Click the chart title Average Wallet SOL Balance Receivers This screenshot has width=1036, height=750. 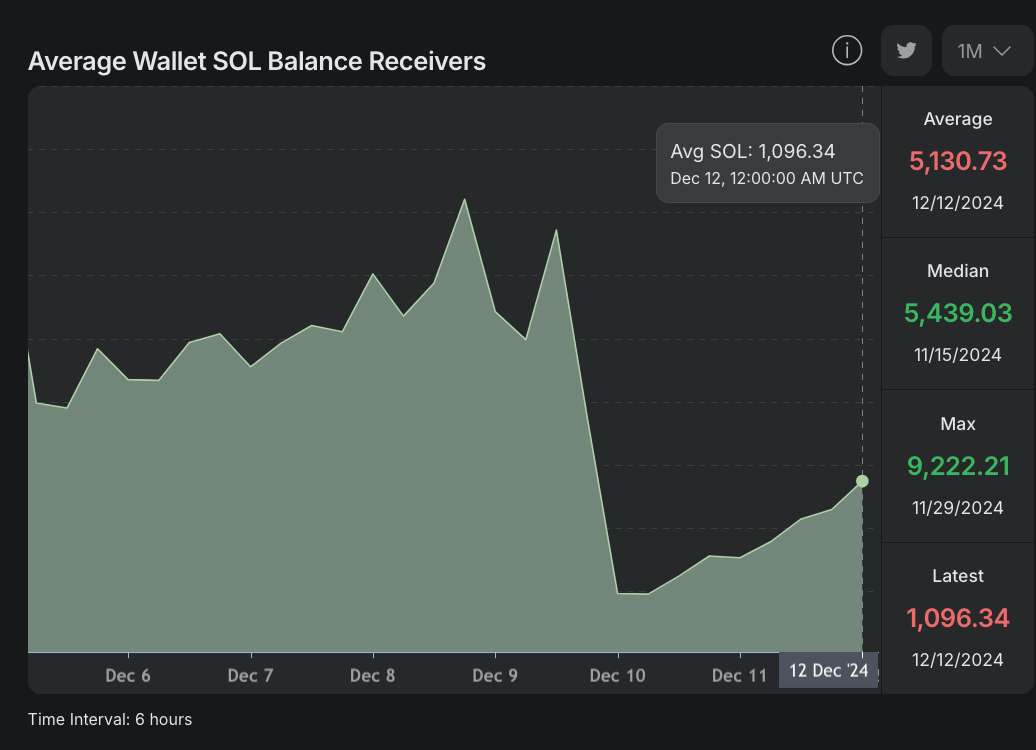(x=257, y=61)
